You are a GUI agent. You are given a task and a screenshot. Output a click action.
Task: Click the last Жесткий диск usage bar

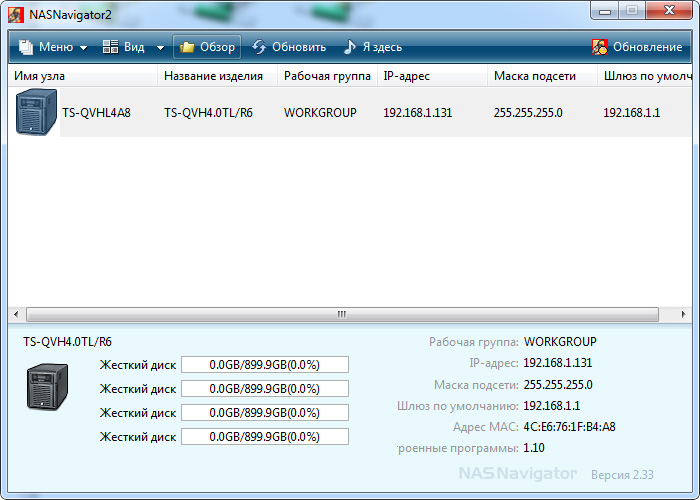264,437
